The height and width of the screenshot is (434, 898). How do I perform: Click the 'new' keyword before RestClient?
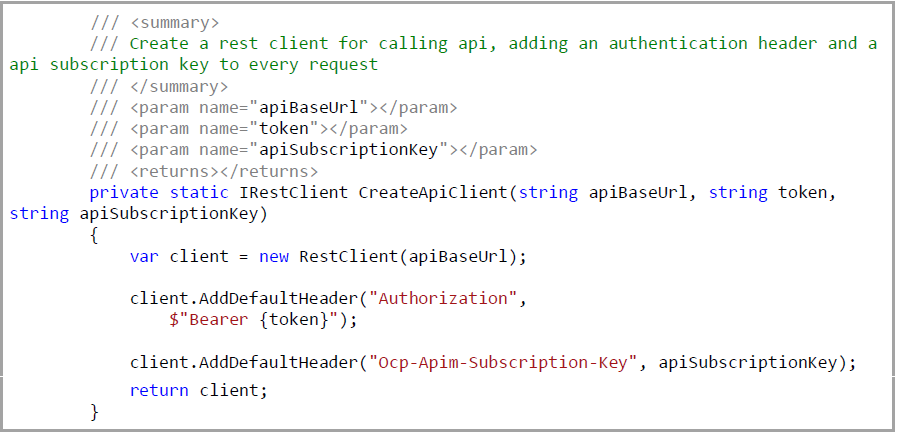pos(274,256)
